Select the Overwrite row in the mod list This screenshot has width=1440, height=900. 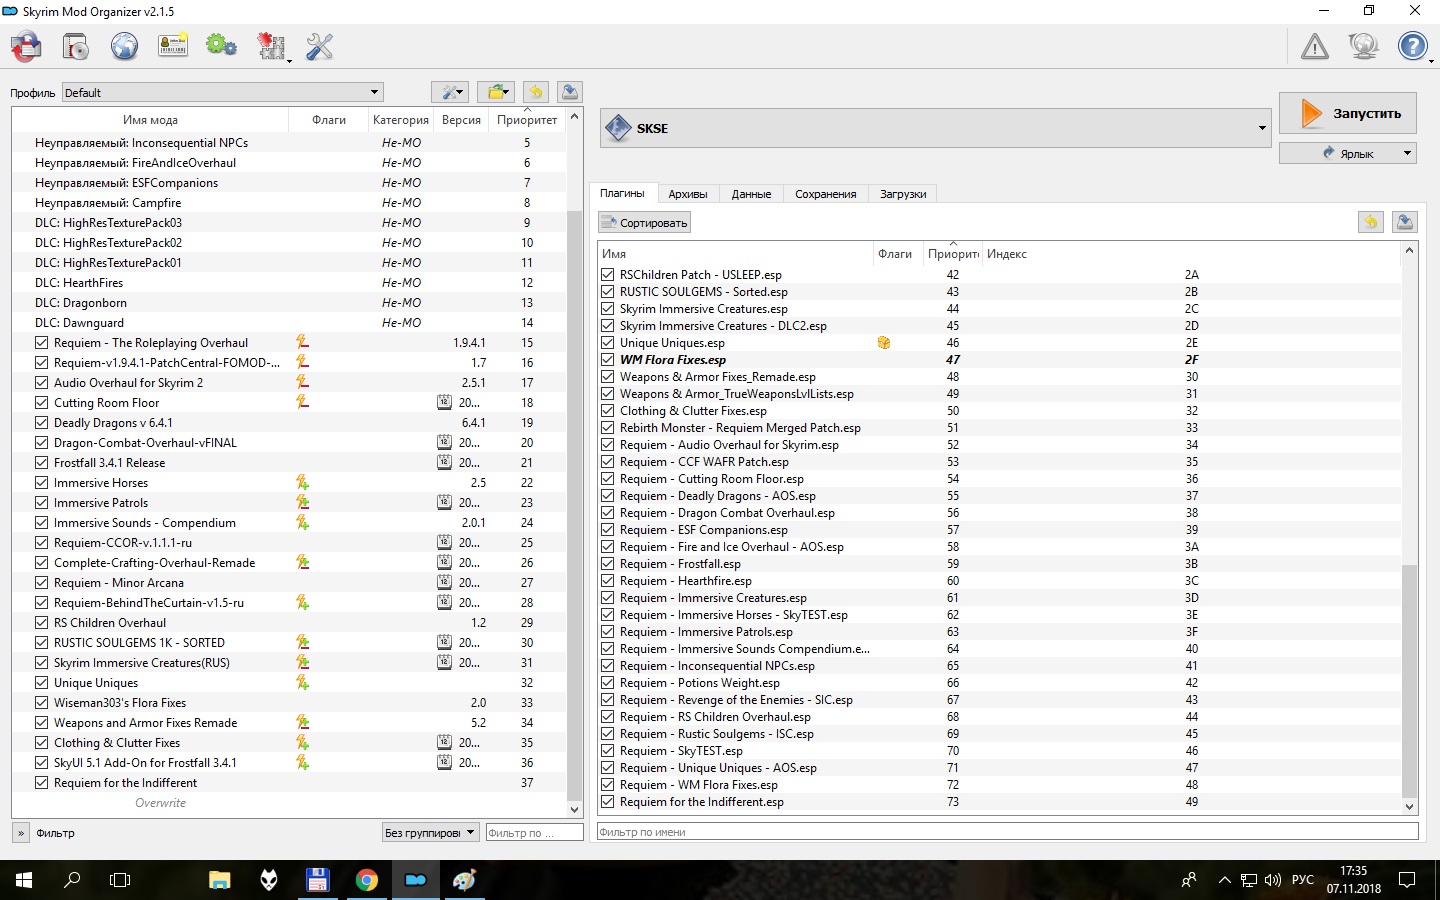tap(289, 803)
